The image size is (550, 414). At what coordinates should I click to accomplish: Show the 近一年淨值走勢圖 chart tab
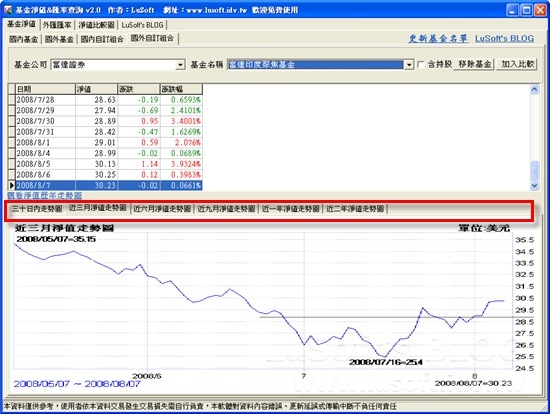[x=290, y=209]
